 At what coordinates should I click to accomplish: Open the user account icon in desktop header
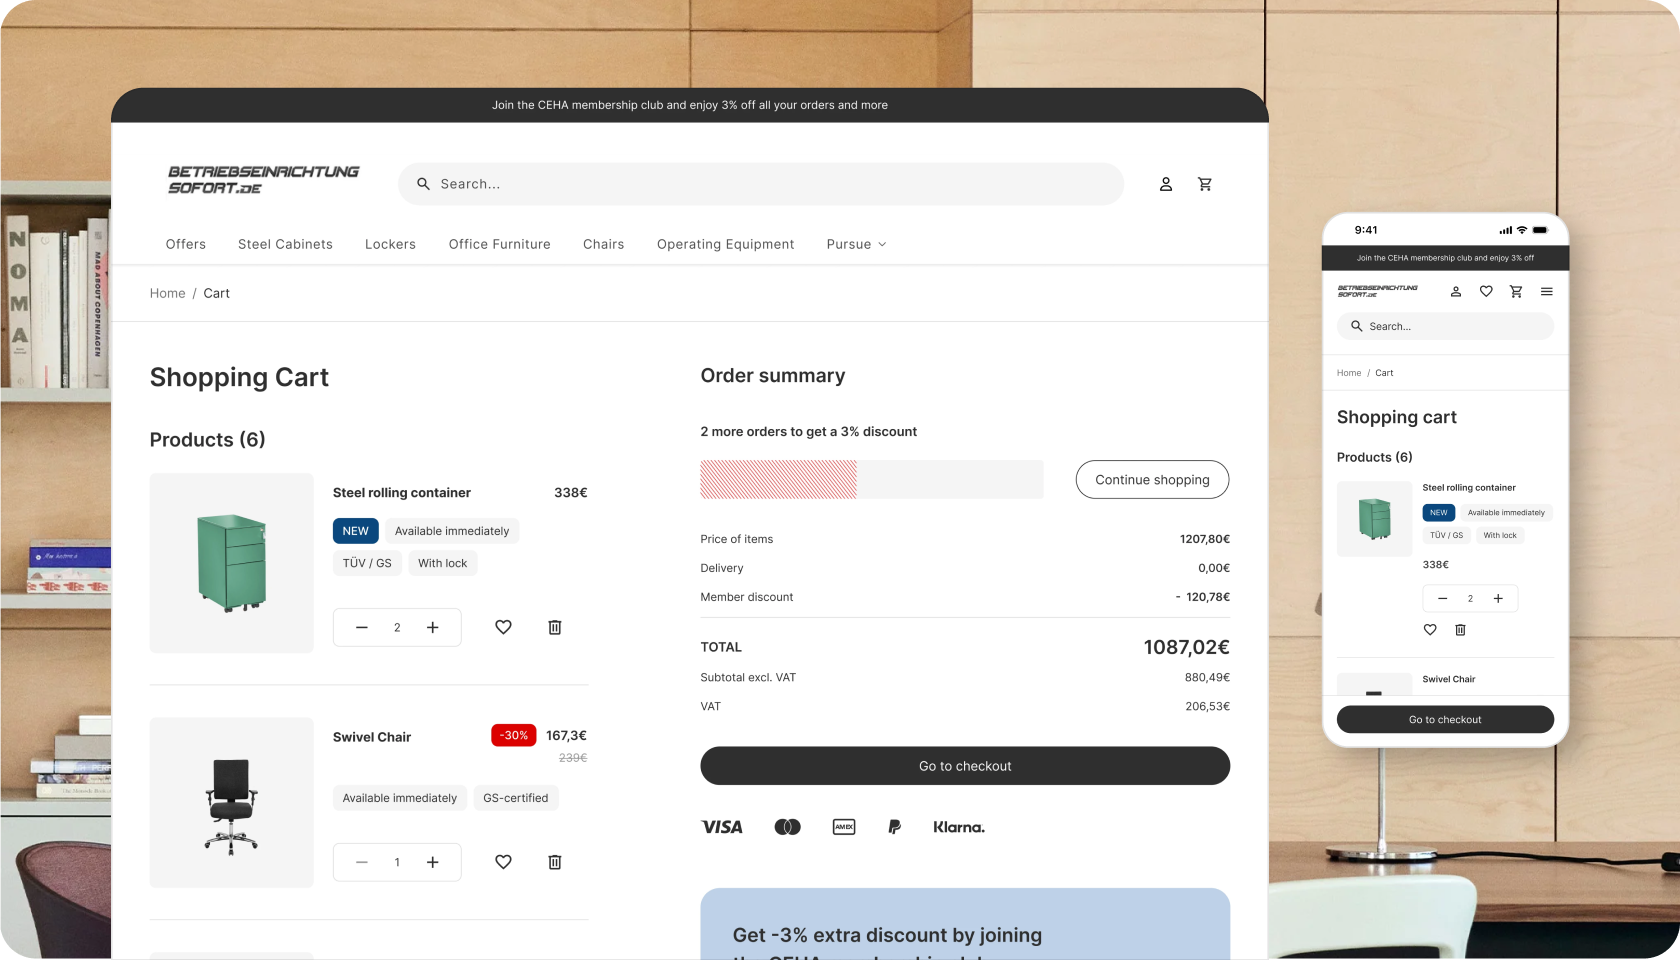[x=1166, y=184]
